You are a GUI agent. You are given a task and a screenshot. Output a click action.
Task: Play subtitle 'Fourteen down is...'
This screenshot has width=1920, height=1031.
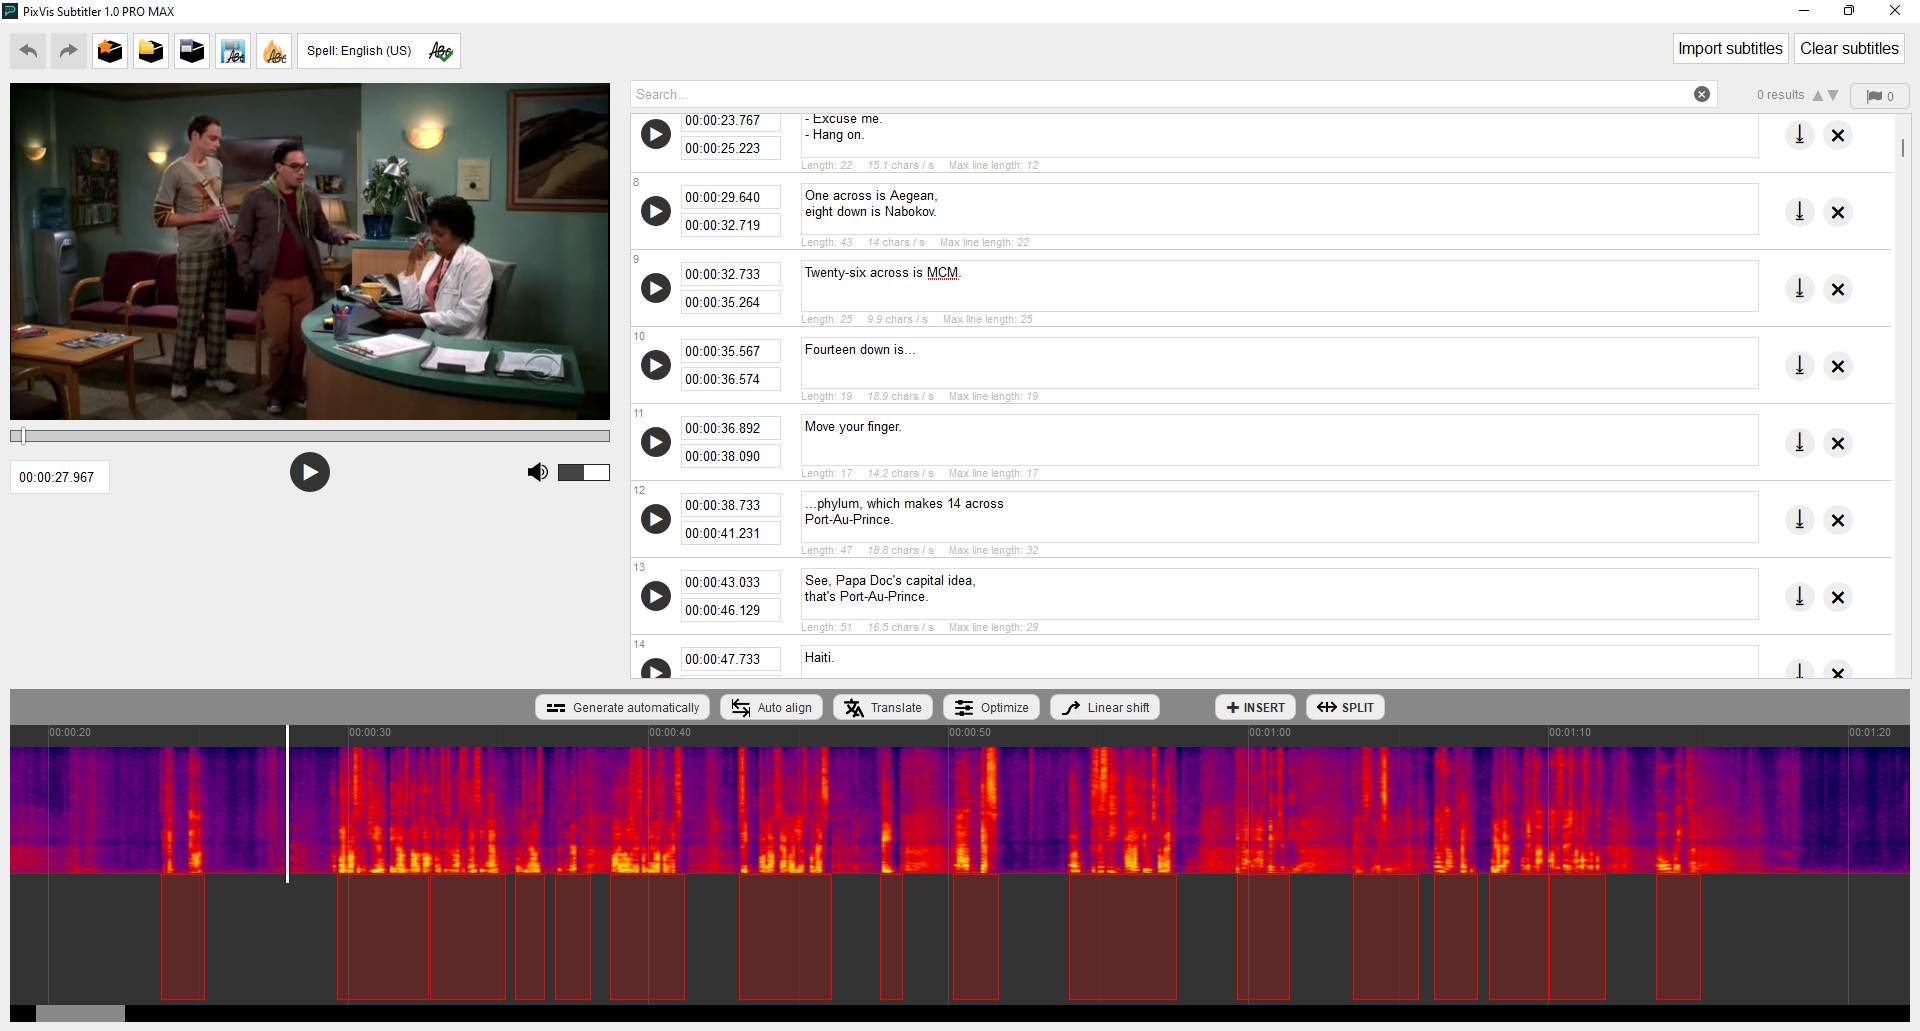coord(656,365)
